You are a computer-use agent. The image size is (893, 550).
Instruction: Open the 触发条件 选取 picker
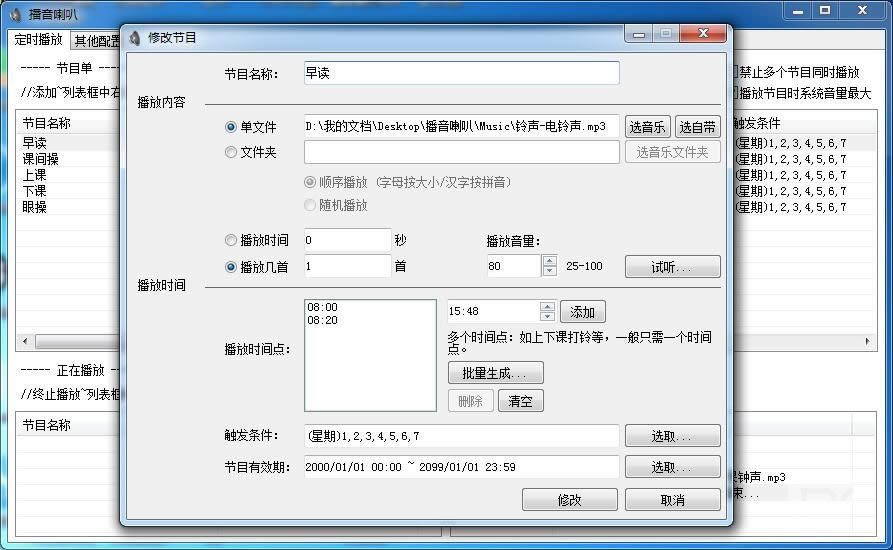point(672,437)
